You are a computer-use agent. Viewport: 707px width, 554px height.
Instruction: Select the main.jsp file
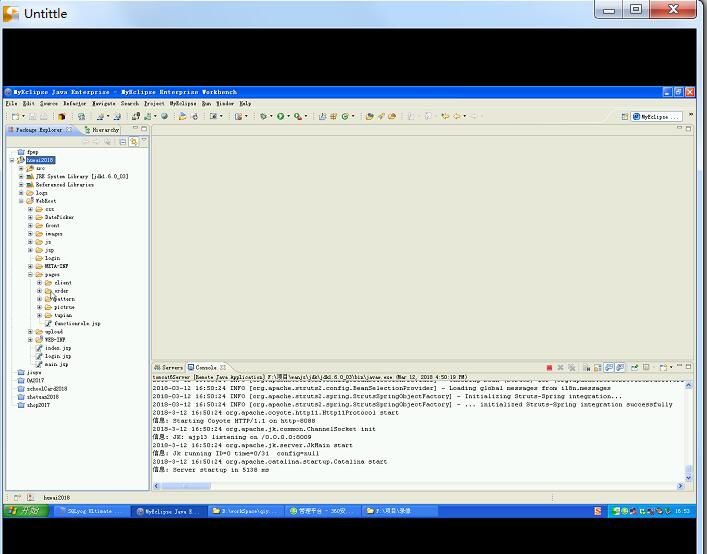point(56,364)
